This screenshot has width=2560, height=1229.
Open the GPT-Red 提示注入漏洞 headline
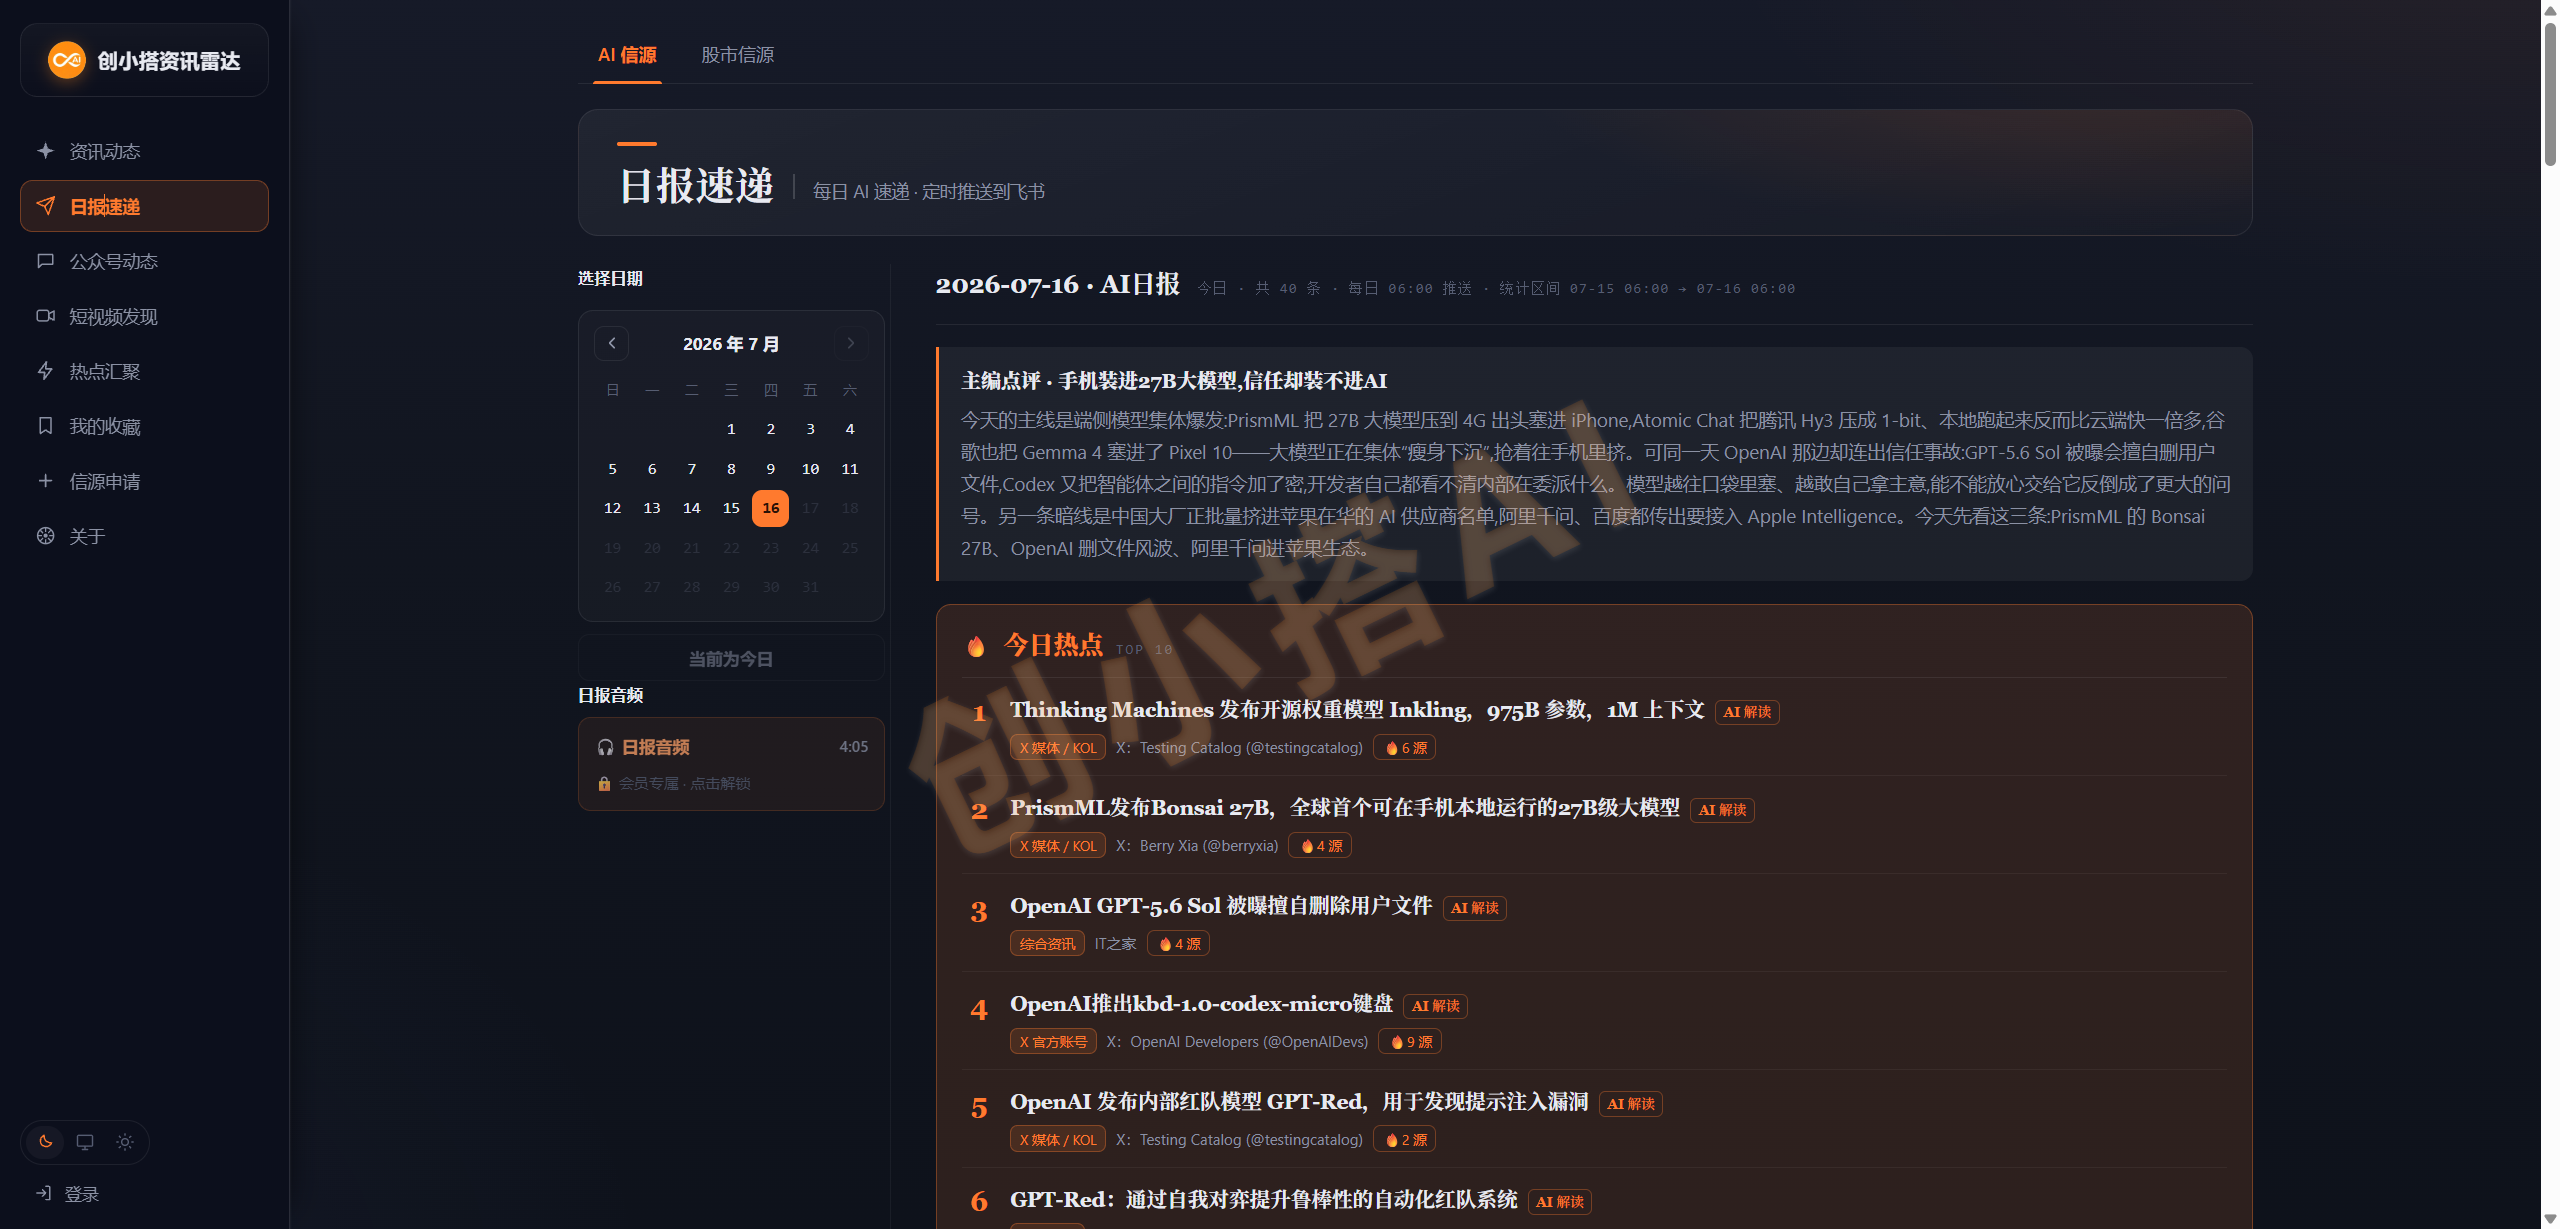coord(1299,1102)
